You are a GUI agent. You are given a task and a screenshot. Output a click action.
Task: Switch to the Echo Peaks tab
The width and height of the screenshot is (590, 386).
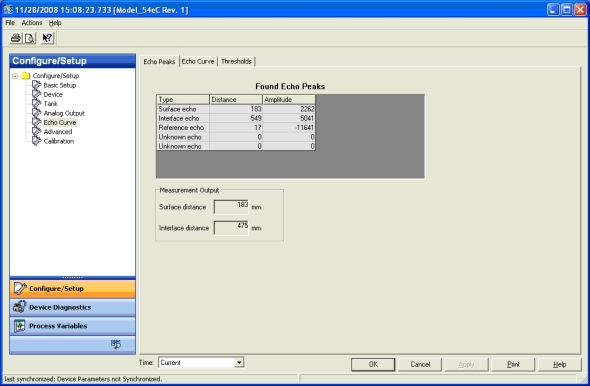click(x=159, y=61)
